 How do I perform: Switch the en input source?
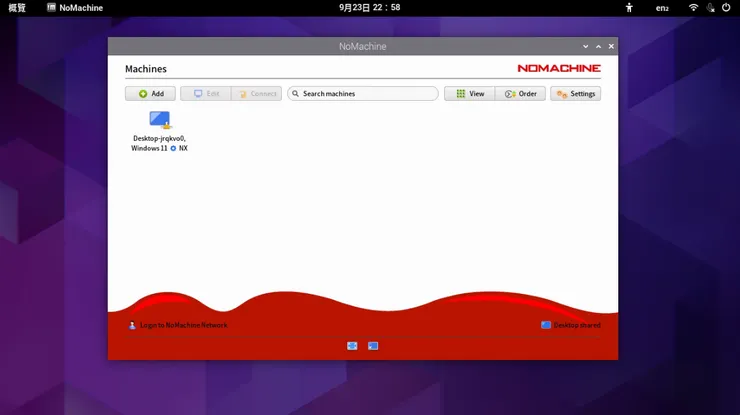point(662,8)
